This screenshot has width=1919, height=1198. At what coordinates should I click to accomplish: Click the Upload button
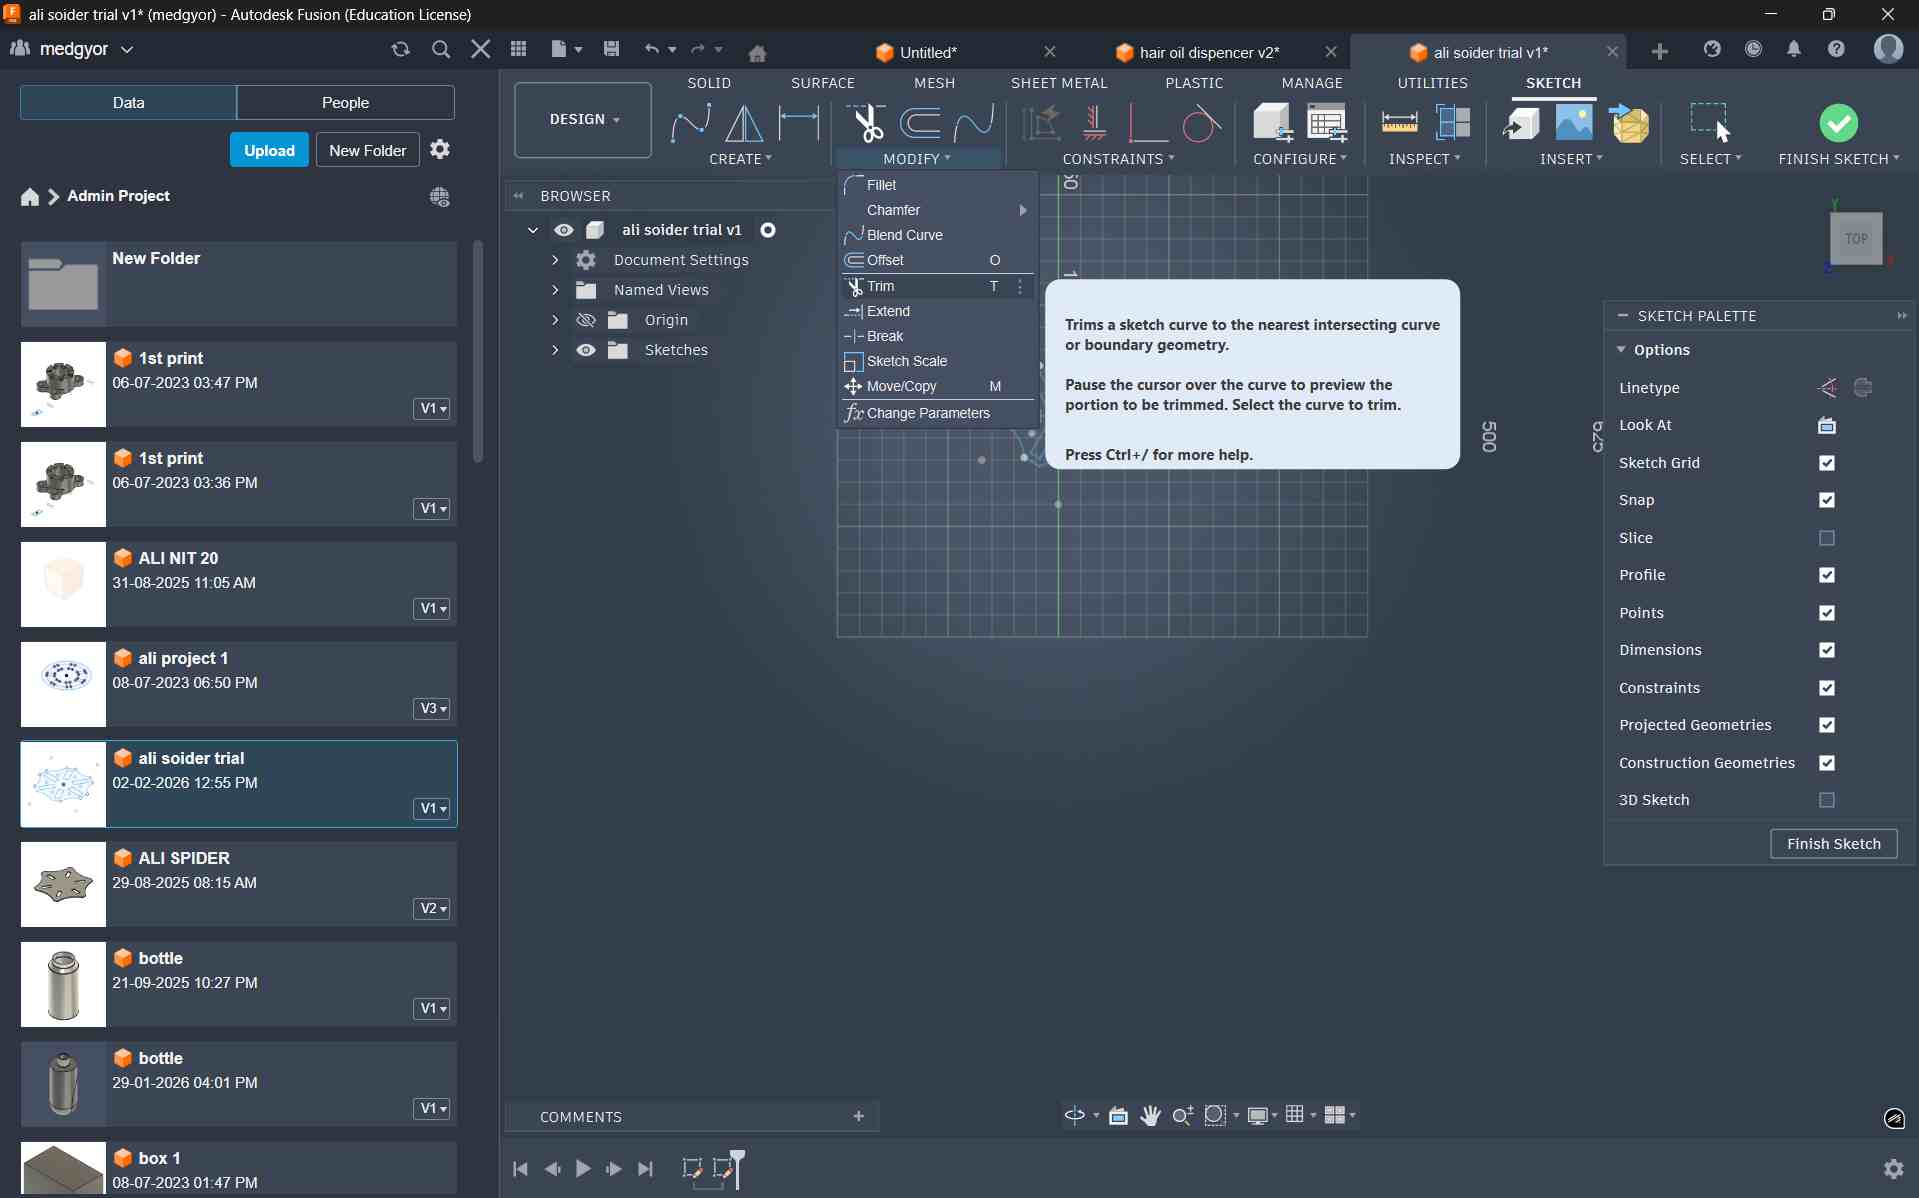point(269,150)
